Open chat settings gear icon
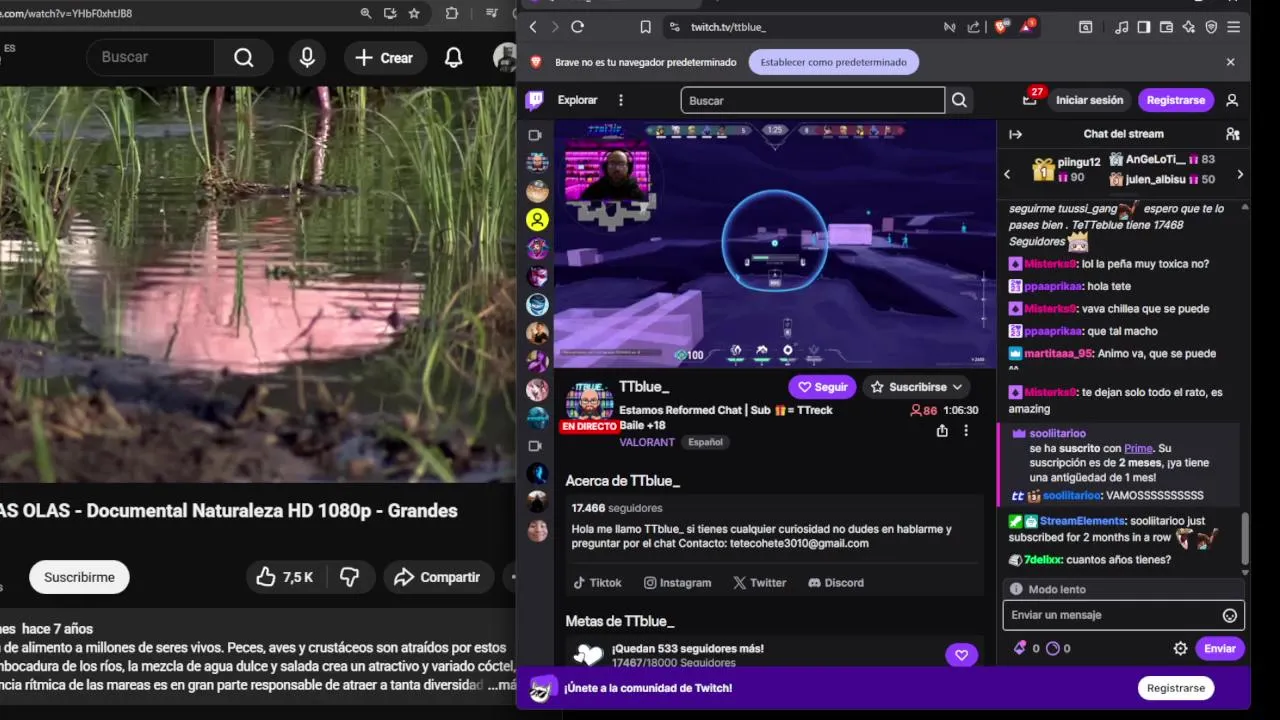1280x720 pixels. click(x=1180, y=648)
